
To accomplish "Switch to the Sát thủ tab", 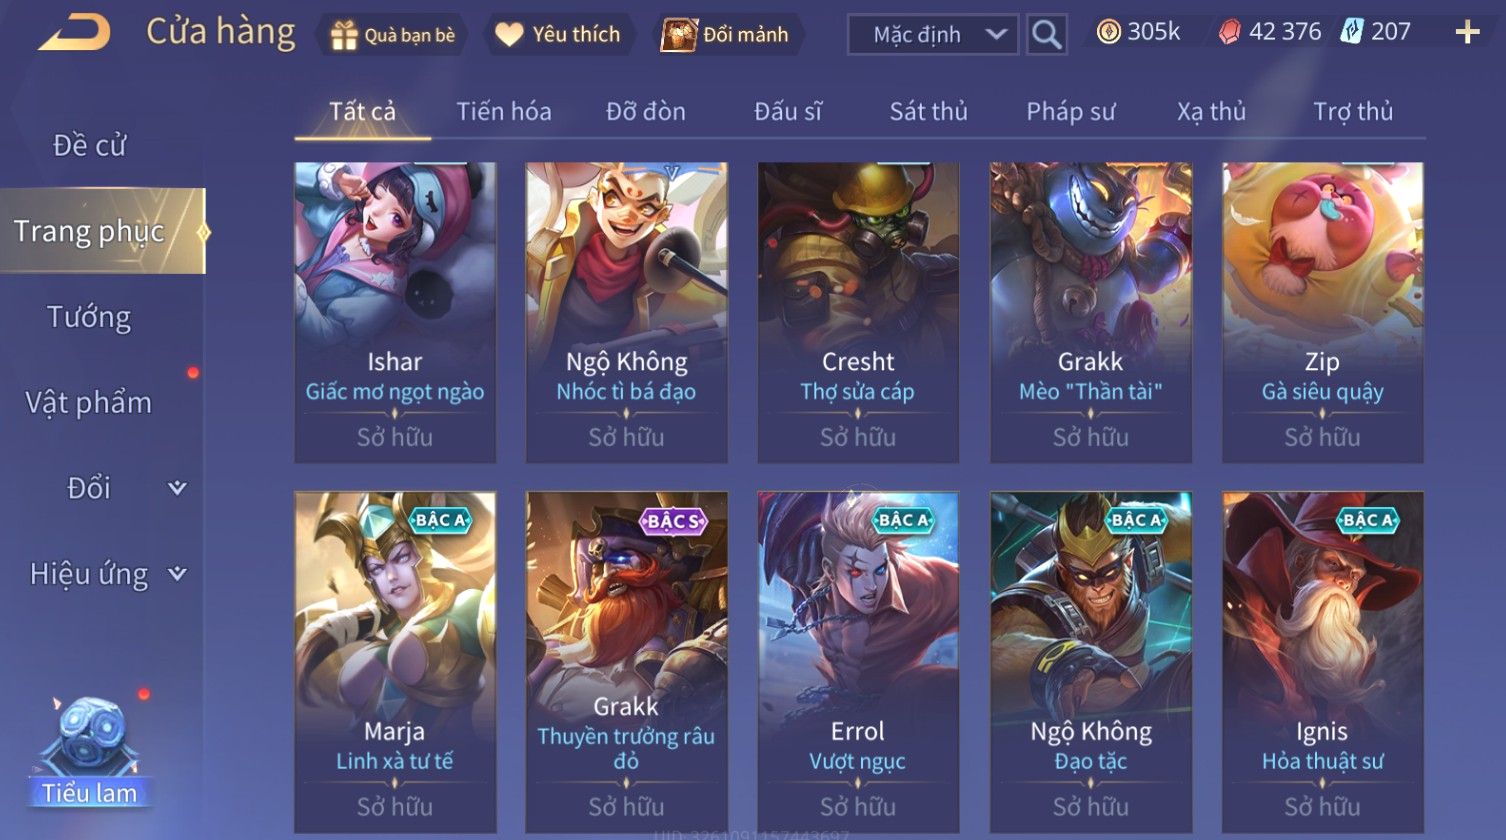I will click(929, 111).
